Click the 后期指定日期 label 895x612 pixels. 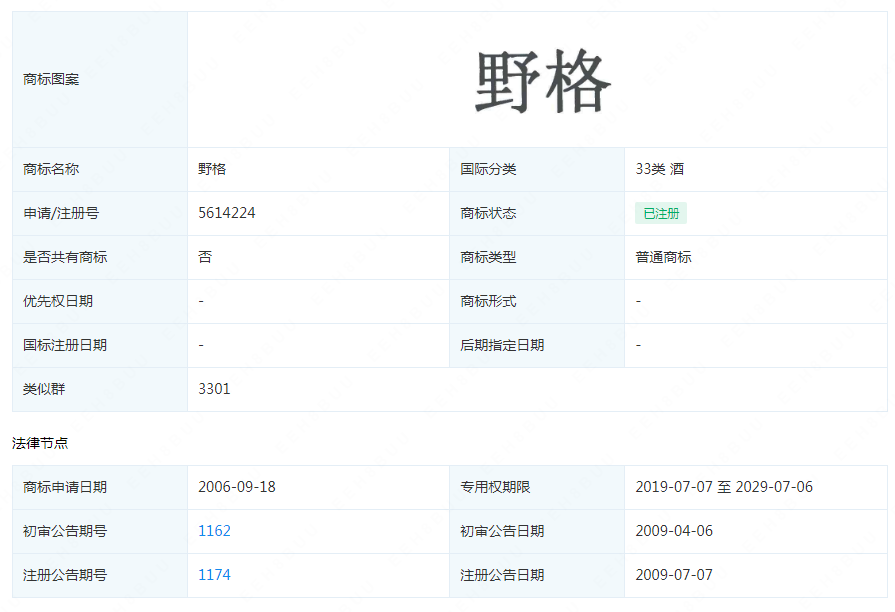pos(502,345)
